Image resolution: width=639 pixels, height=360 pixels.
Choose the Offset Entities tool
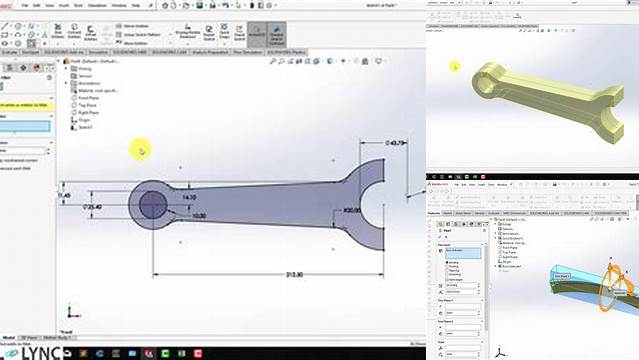(x=90, y=33)
